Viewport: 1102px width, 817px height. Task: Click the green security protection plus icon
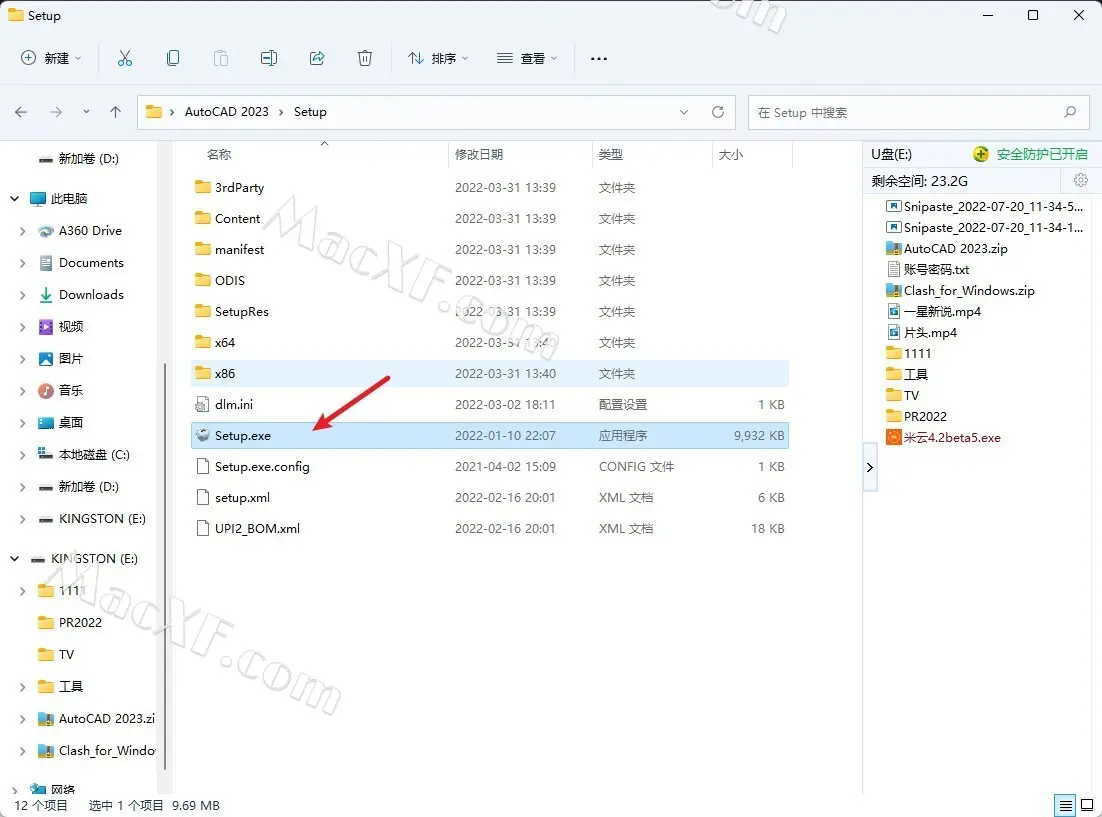[x=980, y=154]
